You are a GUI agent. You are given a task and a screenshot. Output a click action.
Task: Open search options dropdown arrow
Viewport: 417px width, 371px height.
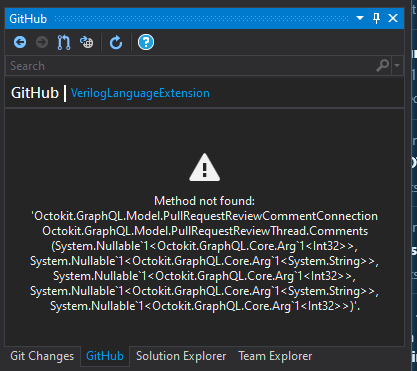397,65
